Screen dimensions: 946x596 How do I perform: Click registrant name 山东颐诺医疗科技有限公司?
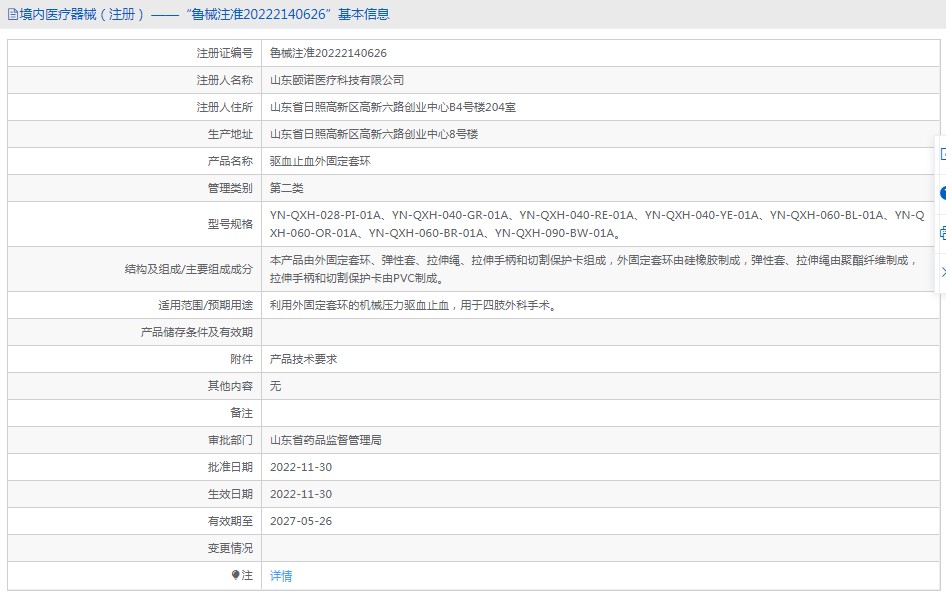[337, 80]
